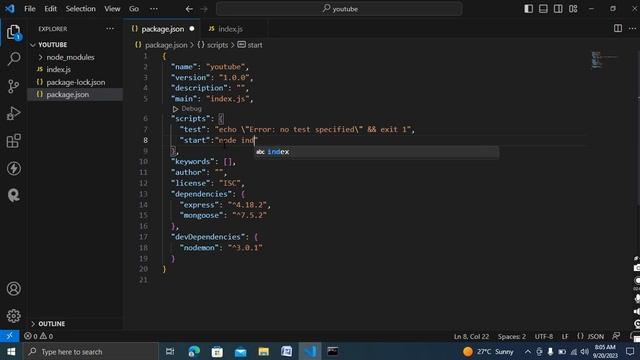The height and width of the screenshot is (360, 640).
Task: Open Task View in the taskbar
Action: (x=170, y=351)
